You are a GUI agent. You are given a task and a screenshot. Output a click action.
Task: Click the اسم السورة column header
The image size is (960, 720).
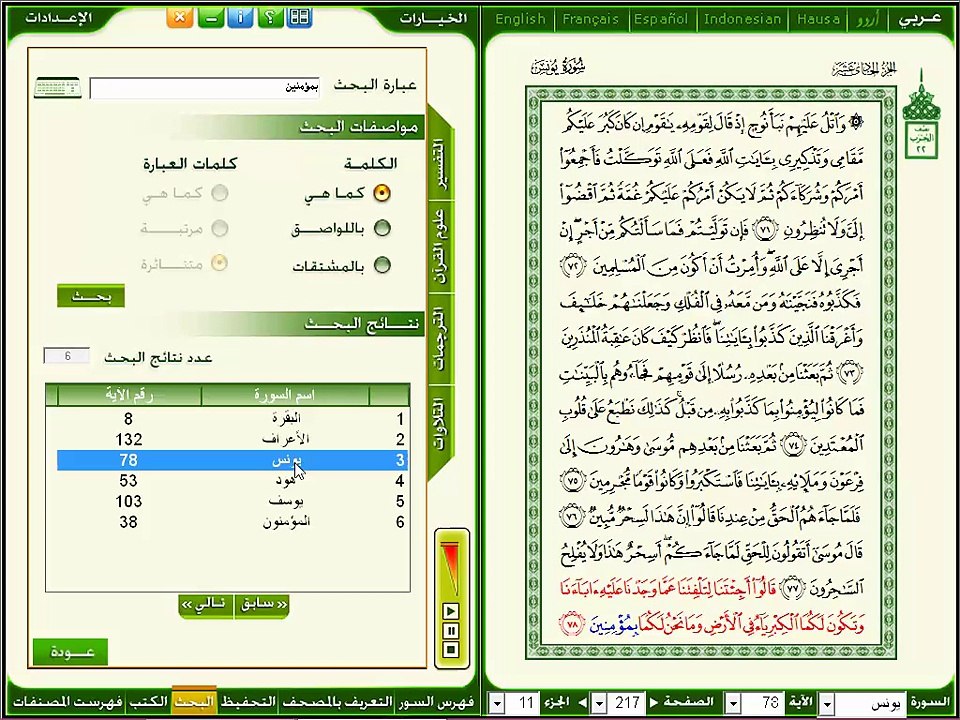point(285,396)
